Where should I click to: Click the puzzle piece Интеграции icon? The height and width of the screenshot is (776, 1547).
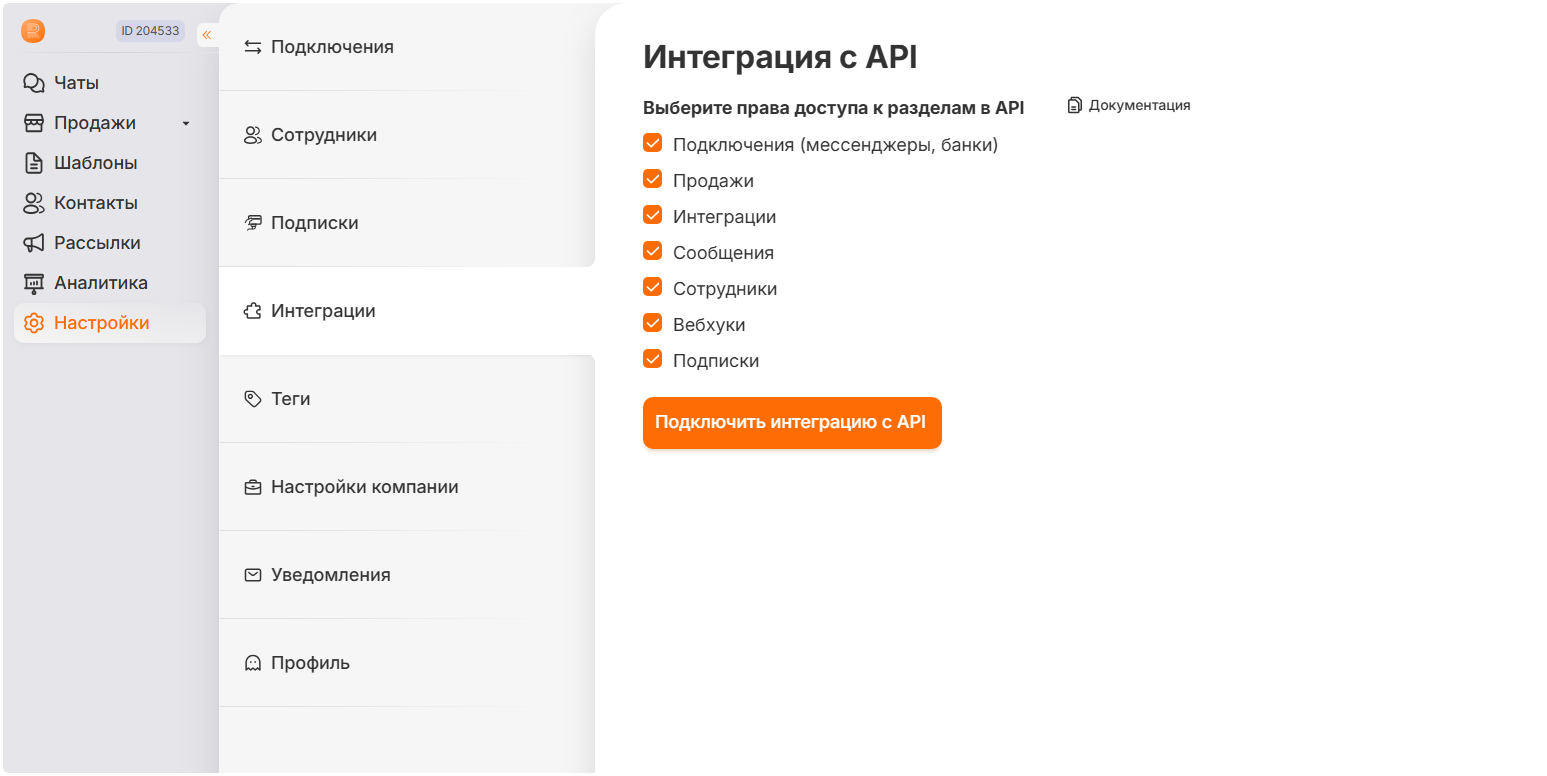coord(253,311)
